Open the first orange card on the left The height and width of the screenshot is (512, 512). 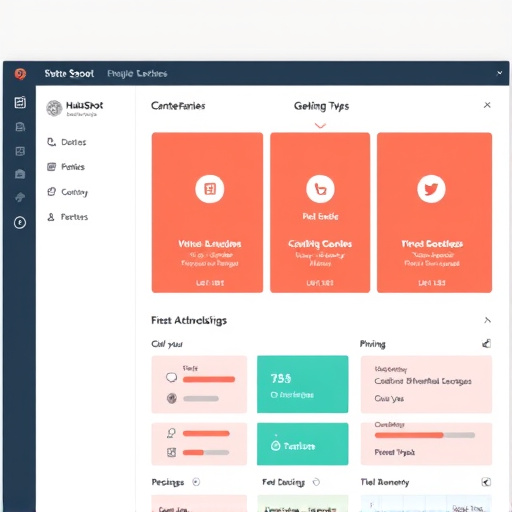pyautogui.click(x=207, y=213)
